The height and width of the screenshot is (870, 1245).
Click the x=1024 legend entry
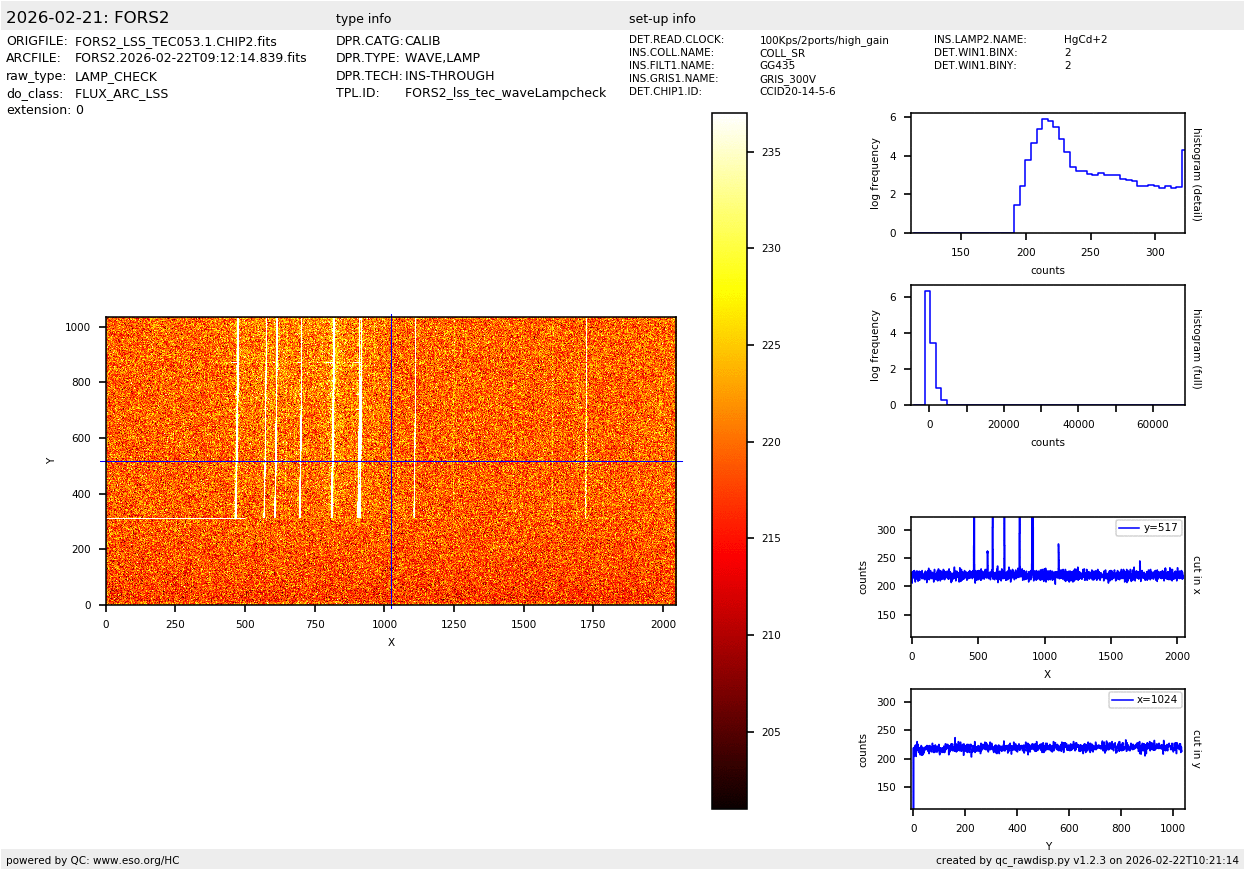click(x=1145, y=700)
